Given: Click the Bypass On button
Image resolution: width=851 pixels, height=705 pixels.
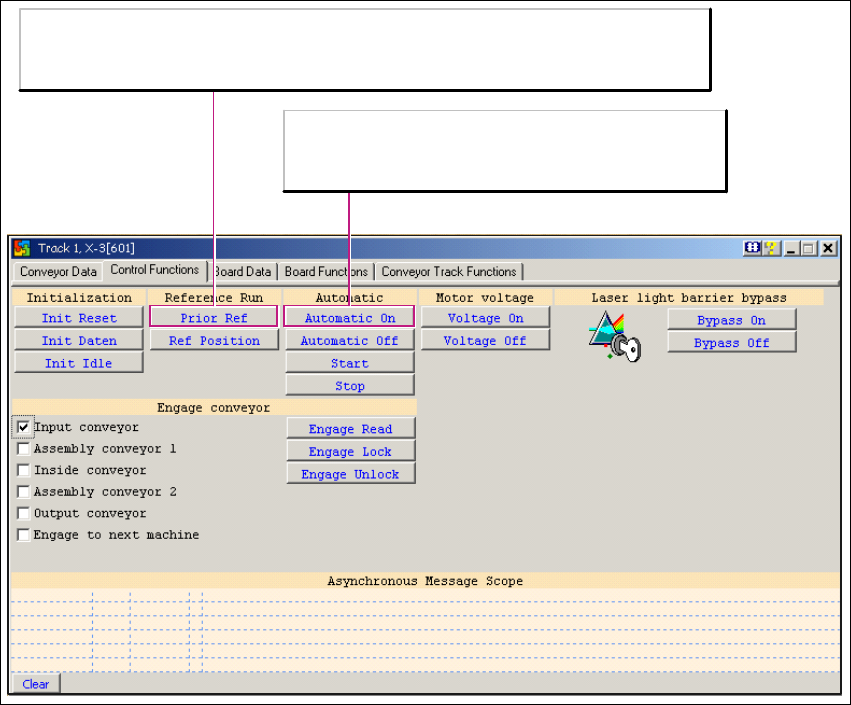Looking at the screenshot, I should 731,320.
